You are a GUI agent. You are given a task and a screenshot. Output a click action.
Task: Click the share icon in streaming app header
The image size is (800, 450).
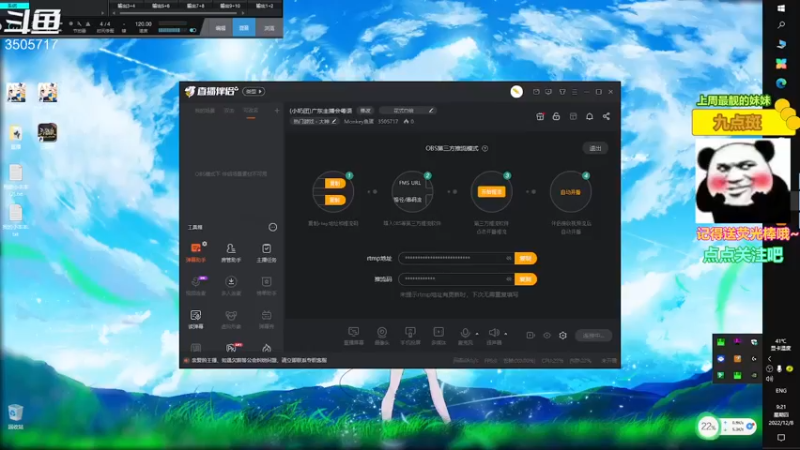pyautogui.click(x=606, y=116)
